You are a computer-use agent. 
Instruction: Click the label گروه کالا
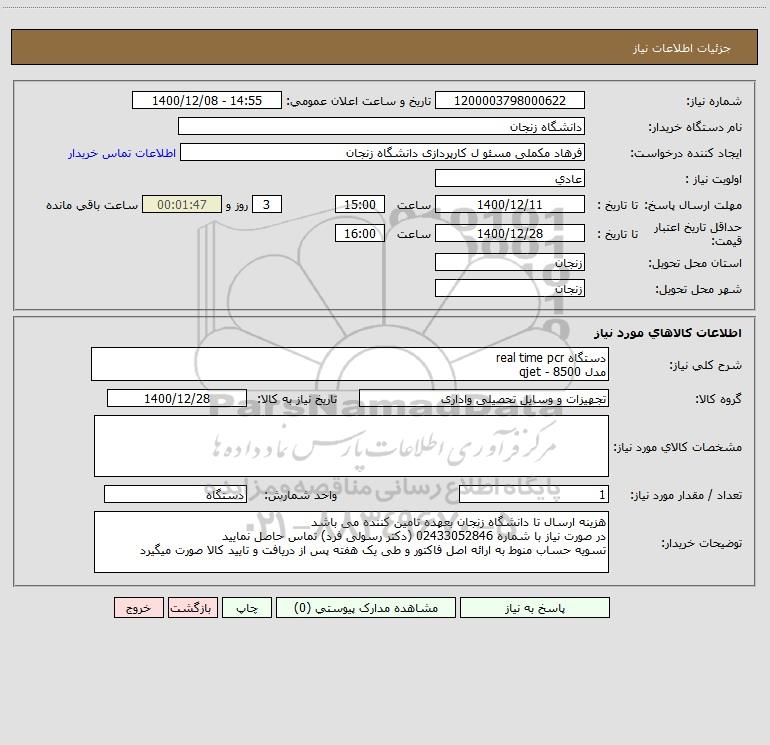click(x=718, y=399)
